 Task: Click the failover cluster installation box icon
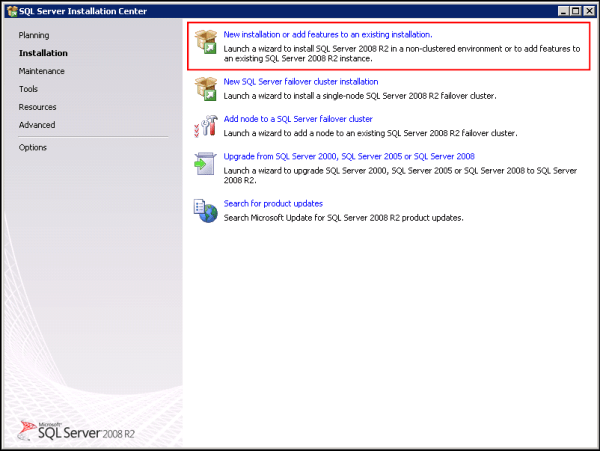(206, 88)
